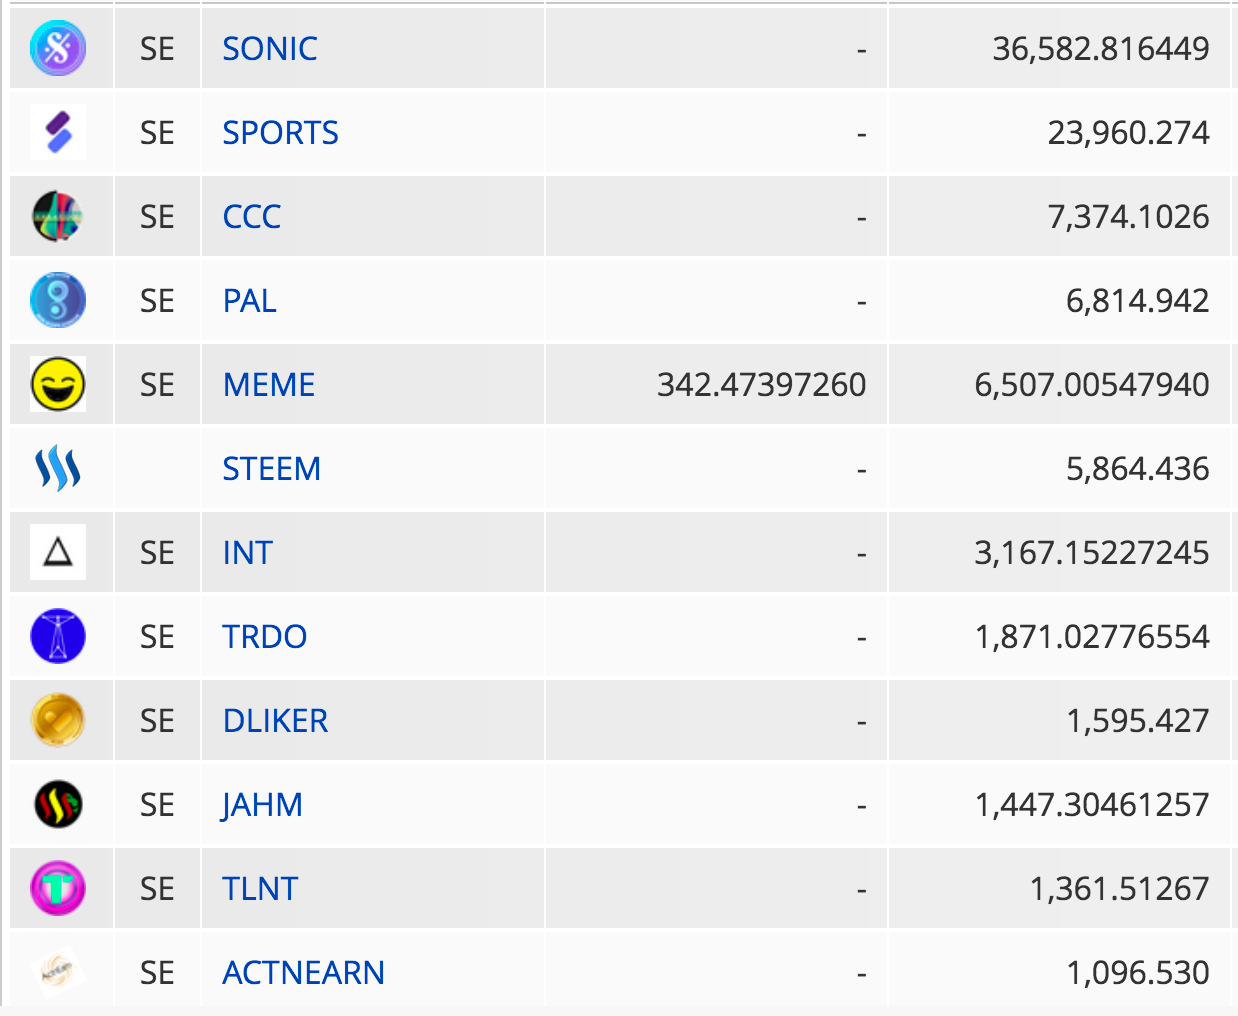
Task: Click the SPORTS token logo
Action: (x=58, y=132)
